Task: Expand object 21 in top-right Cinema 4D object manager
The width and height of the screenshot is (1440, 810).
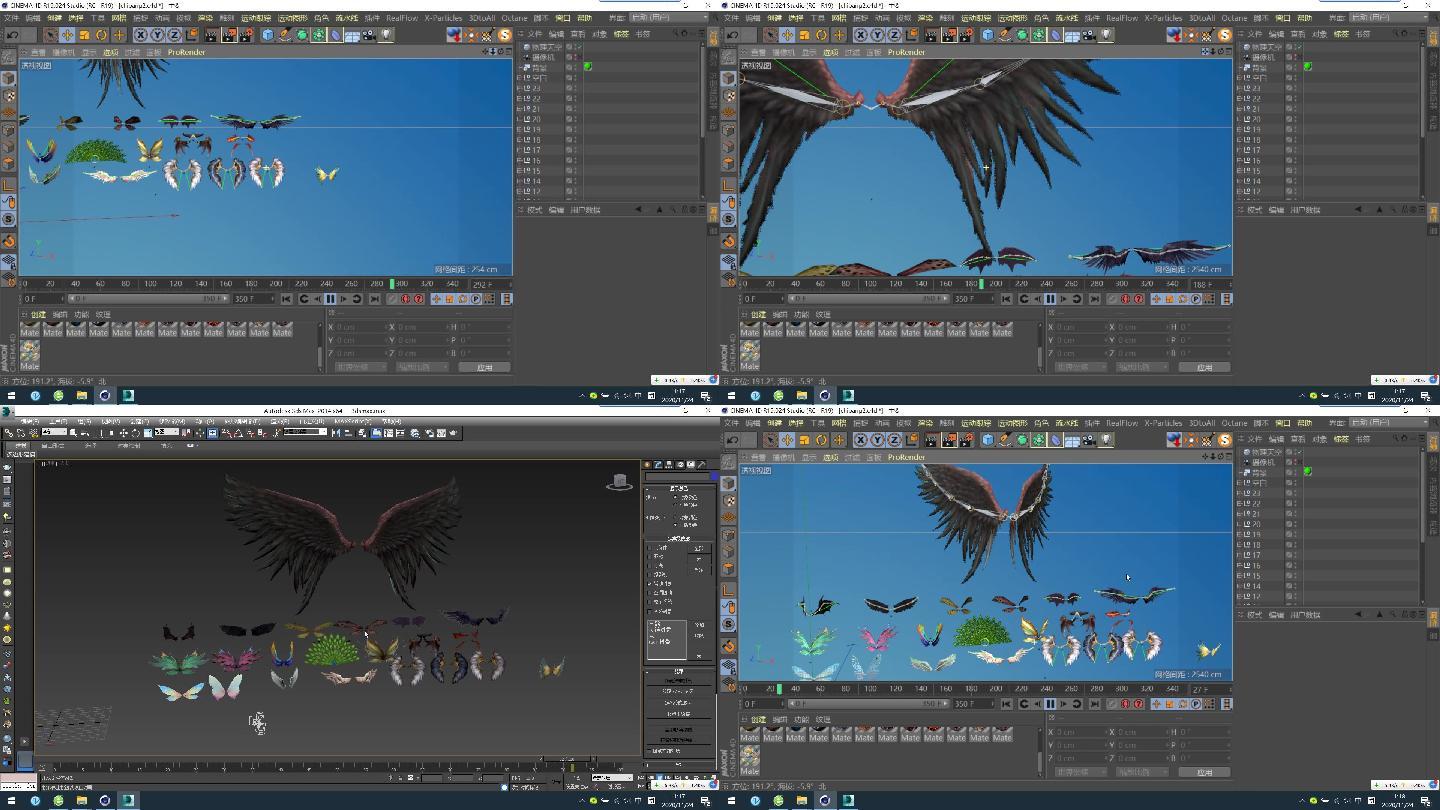Action: [1238, 108]
